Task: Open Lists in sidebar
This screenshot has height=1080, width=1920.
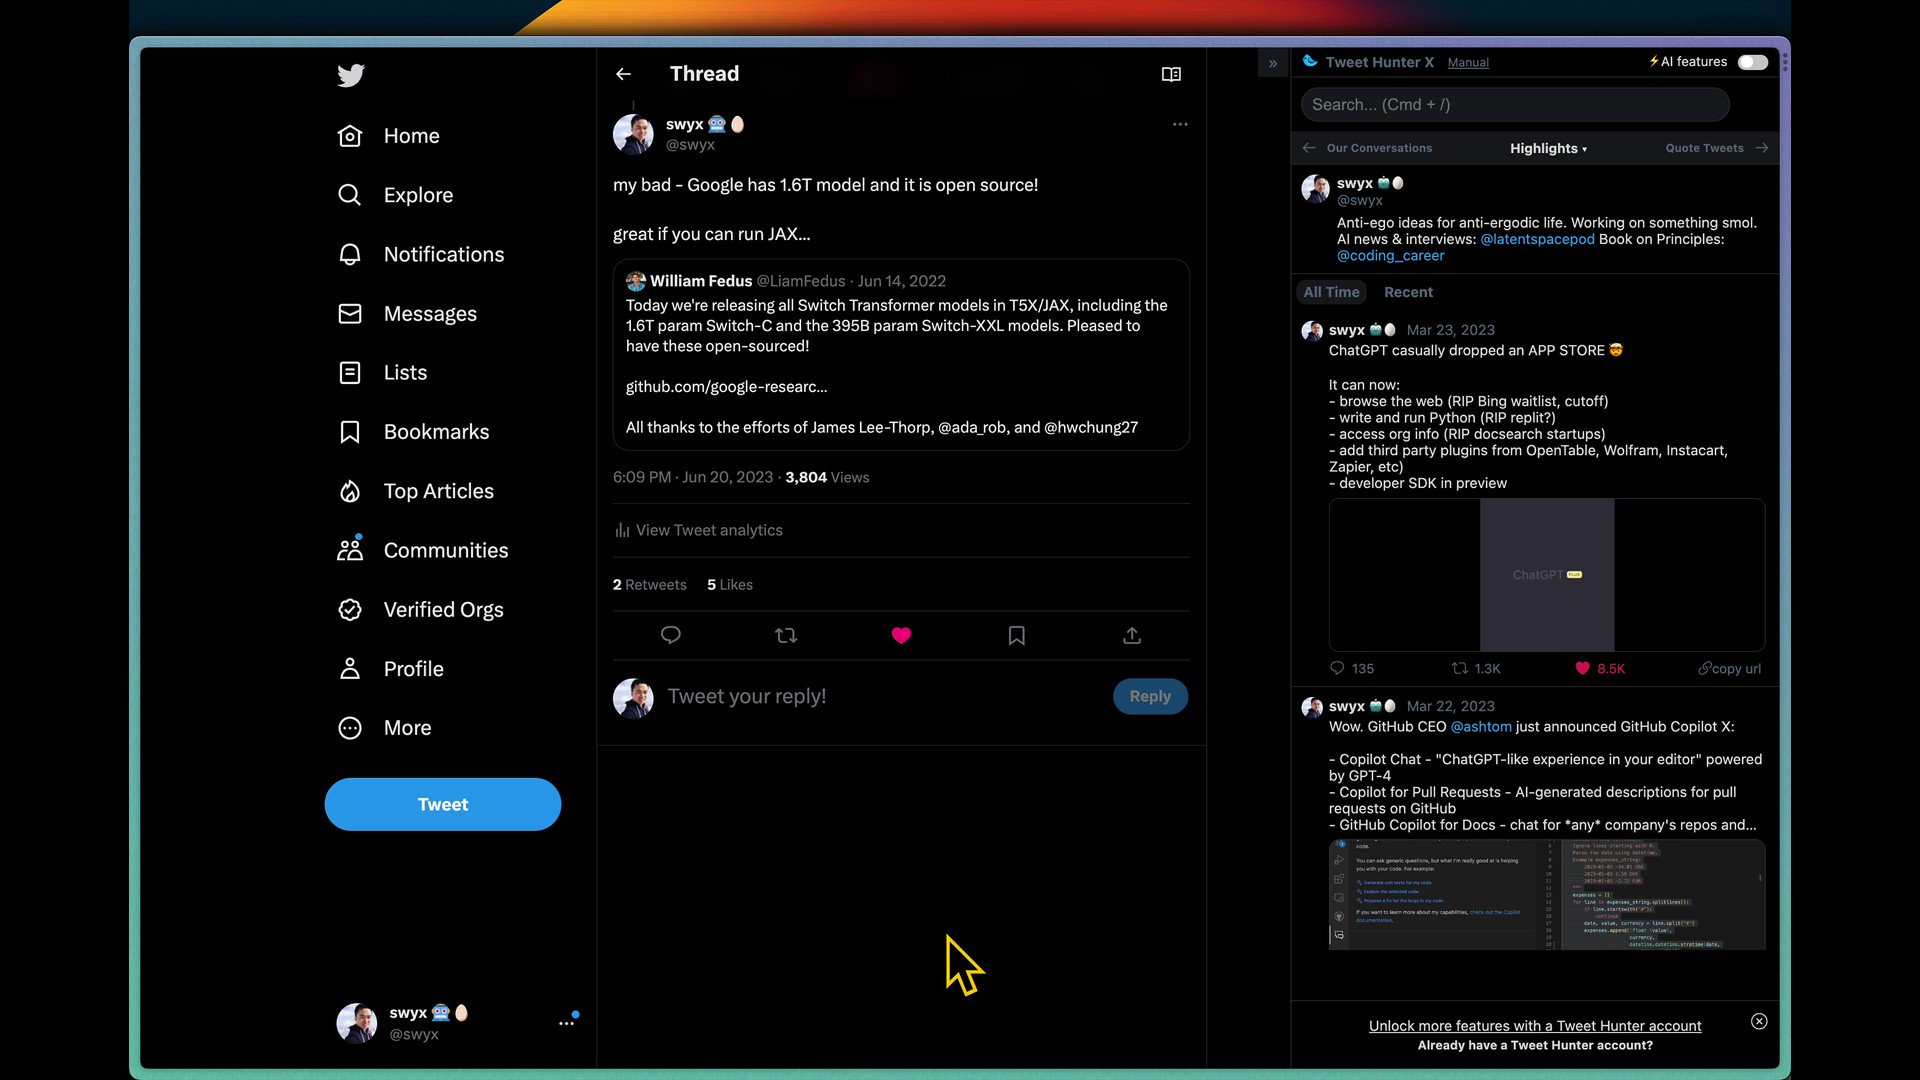Action: [x=382, y=373]
